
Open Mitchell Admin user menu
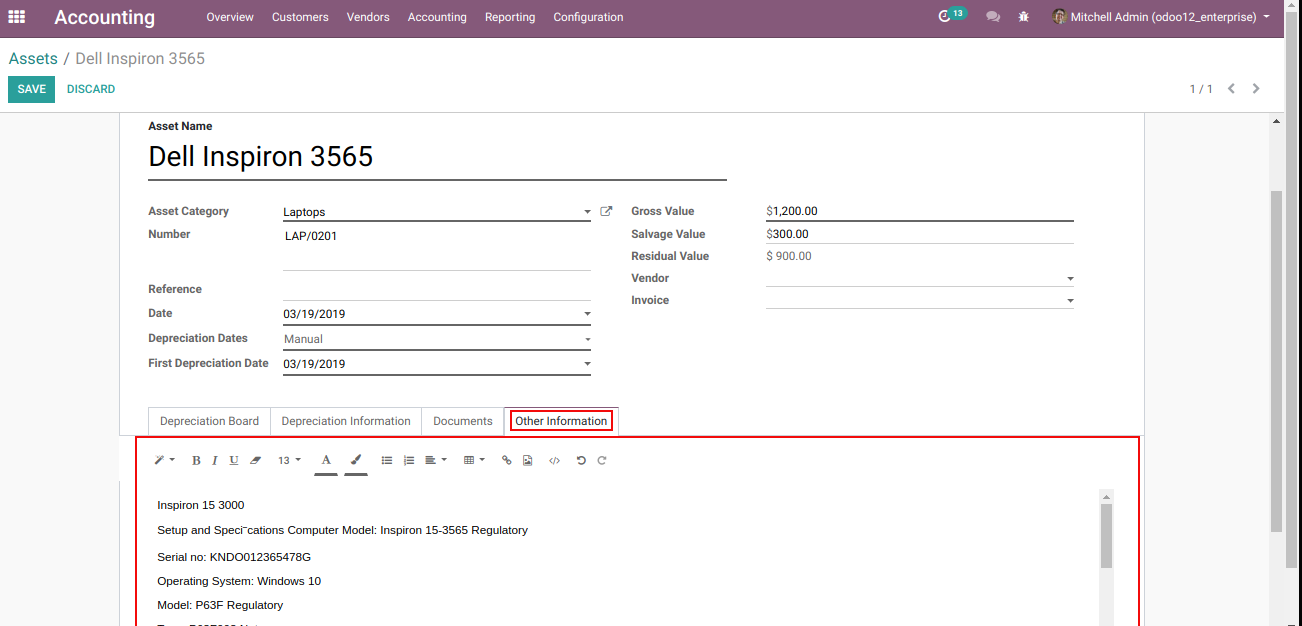[x=1161, y=17]
